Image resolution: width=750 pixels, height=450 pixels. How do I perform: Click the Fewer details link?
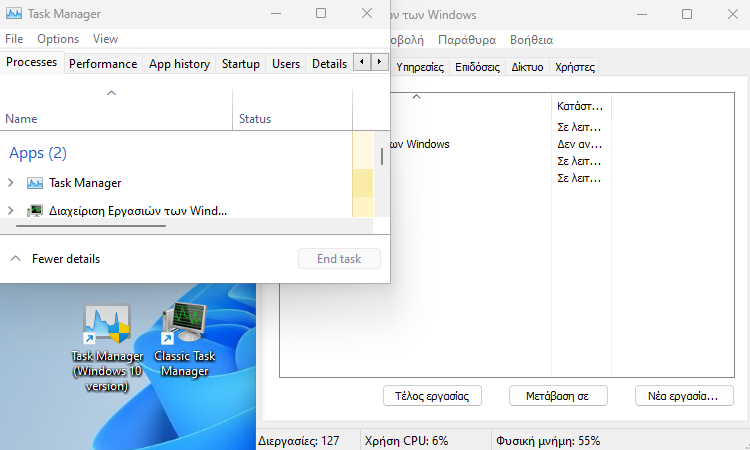tap(66, 259)
